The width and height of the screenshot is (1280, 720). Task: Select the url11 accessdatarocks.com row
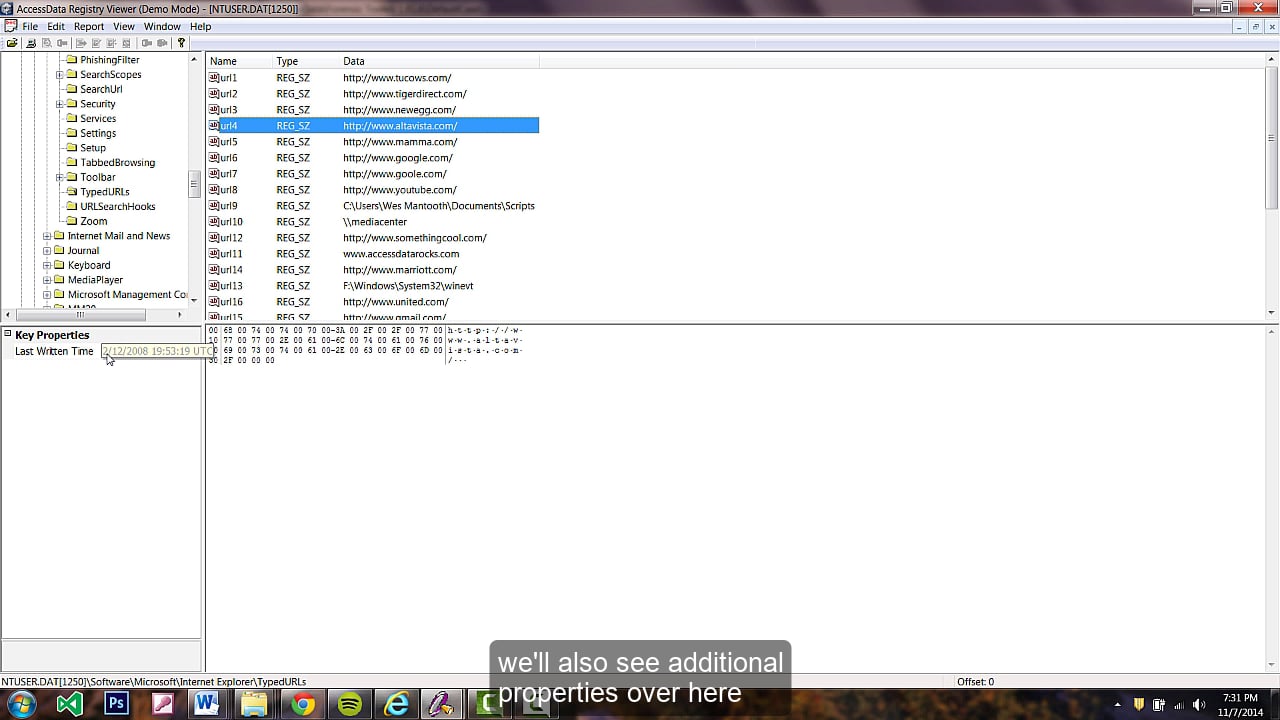point(373,254)
